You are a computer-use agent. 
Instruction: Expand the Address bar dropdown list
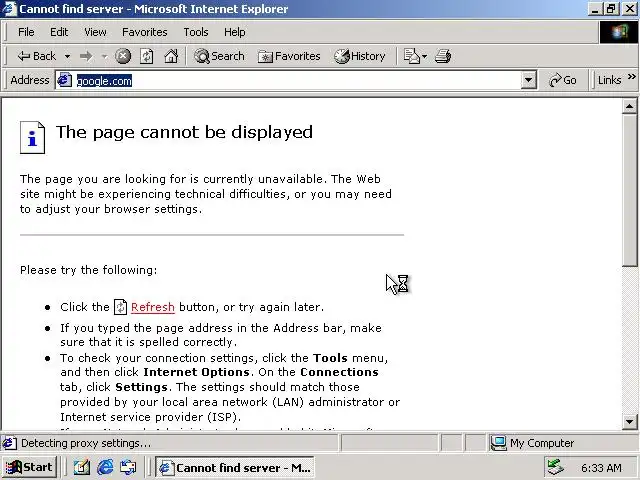[528, 80]
